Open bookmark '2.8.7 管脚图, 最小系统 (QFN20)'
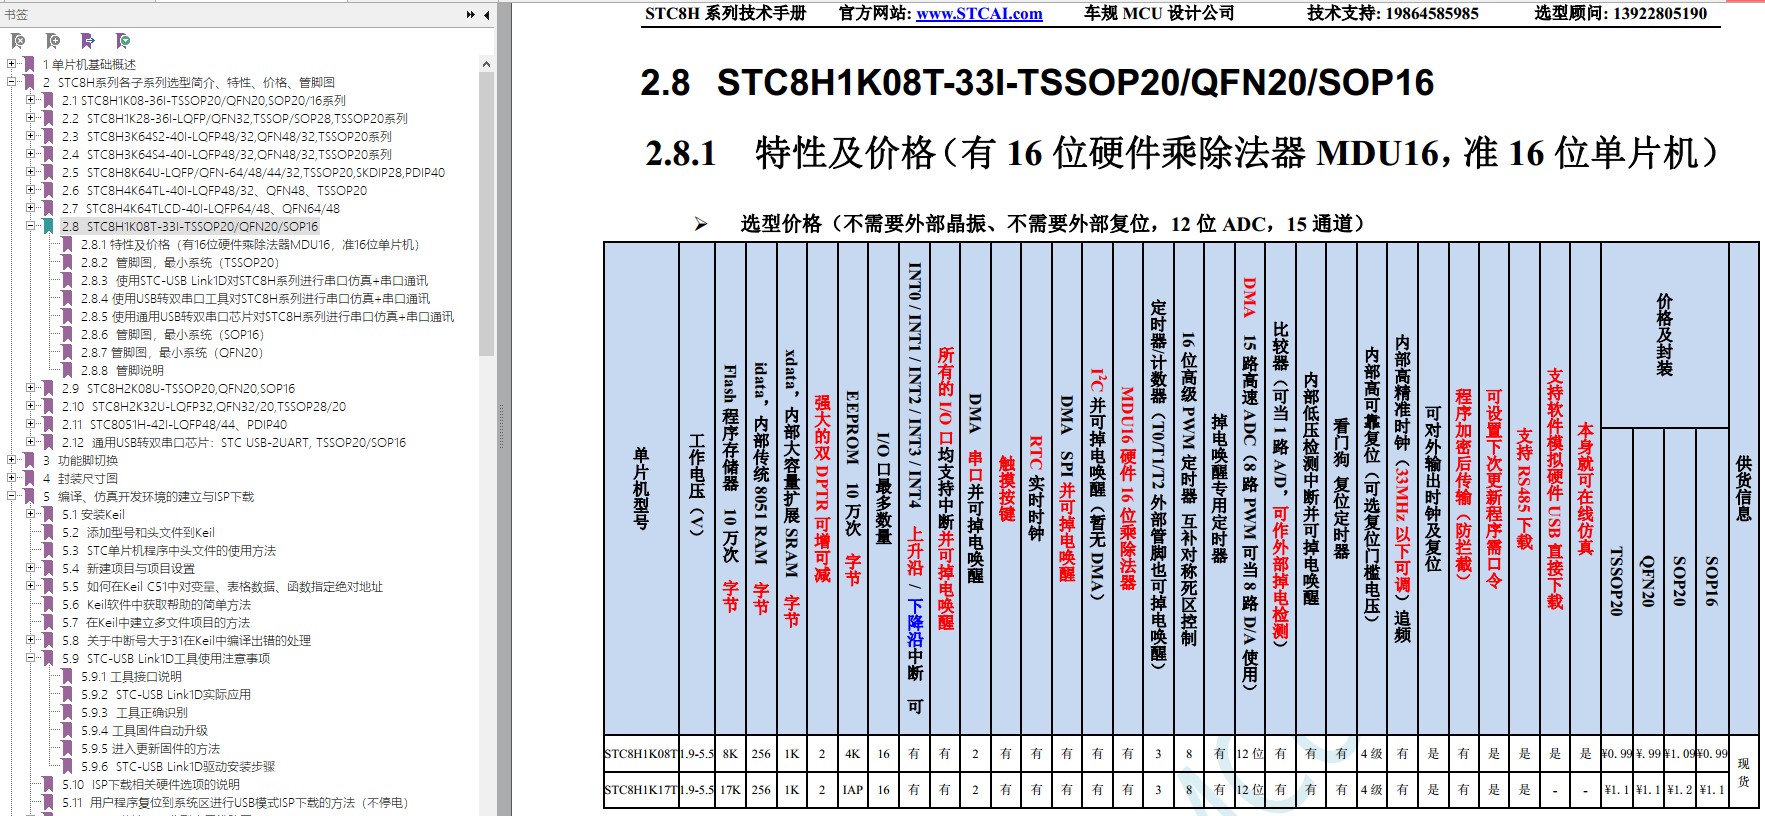 click(x=172, y=352)
